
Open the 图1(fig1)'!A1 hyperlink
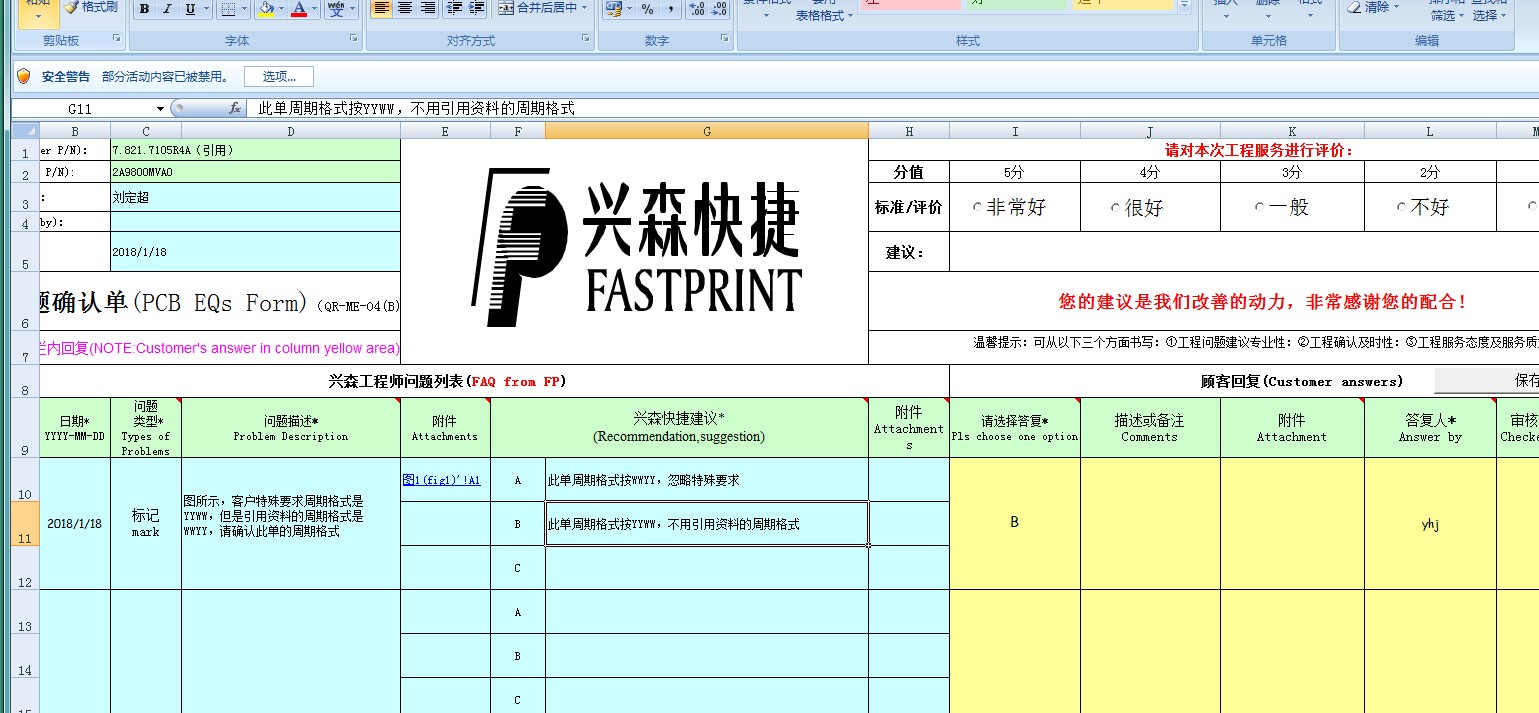[441, 480]
